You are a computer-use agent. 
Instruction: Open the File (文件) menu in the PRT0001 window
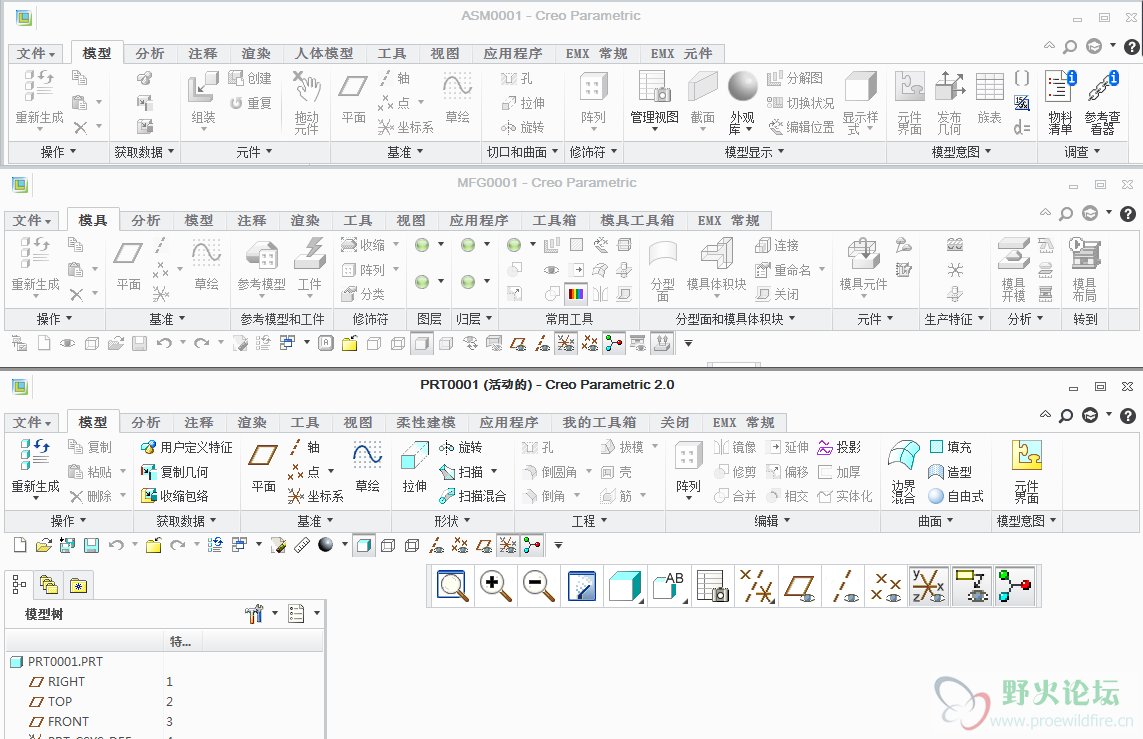(34, 423)
